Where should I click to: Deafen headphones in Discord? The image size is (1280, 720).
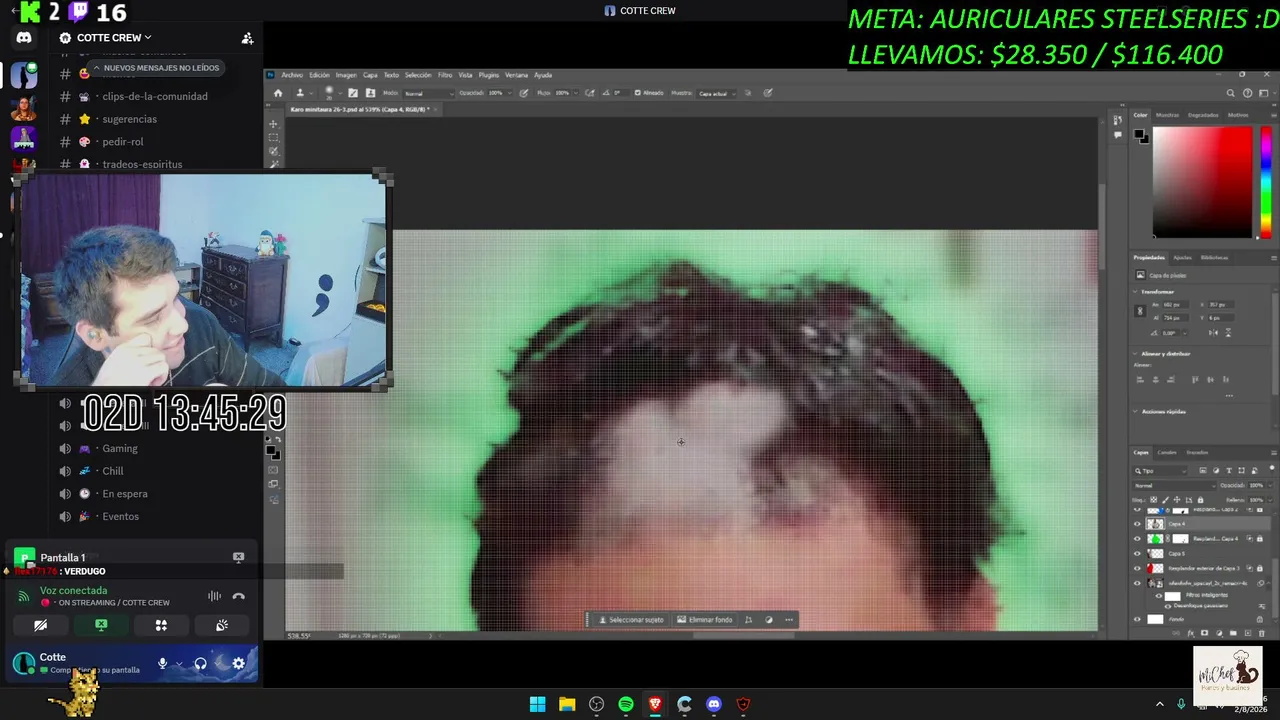pyautogui.click(x=201, y=663)
